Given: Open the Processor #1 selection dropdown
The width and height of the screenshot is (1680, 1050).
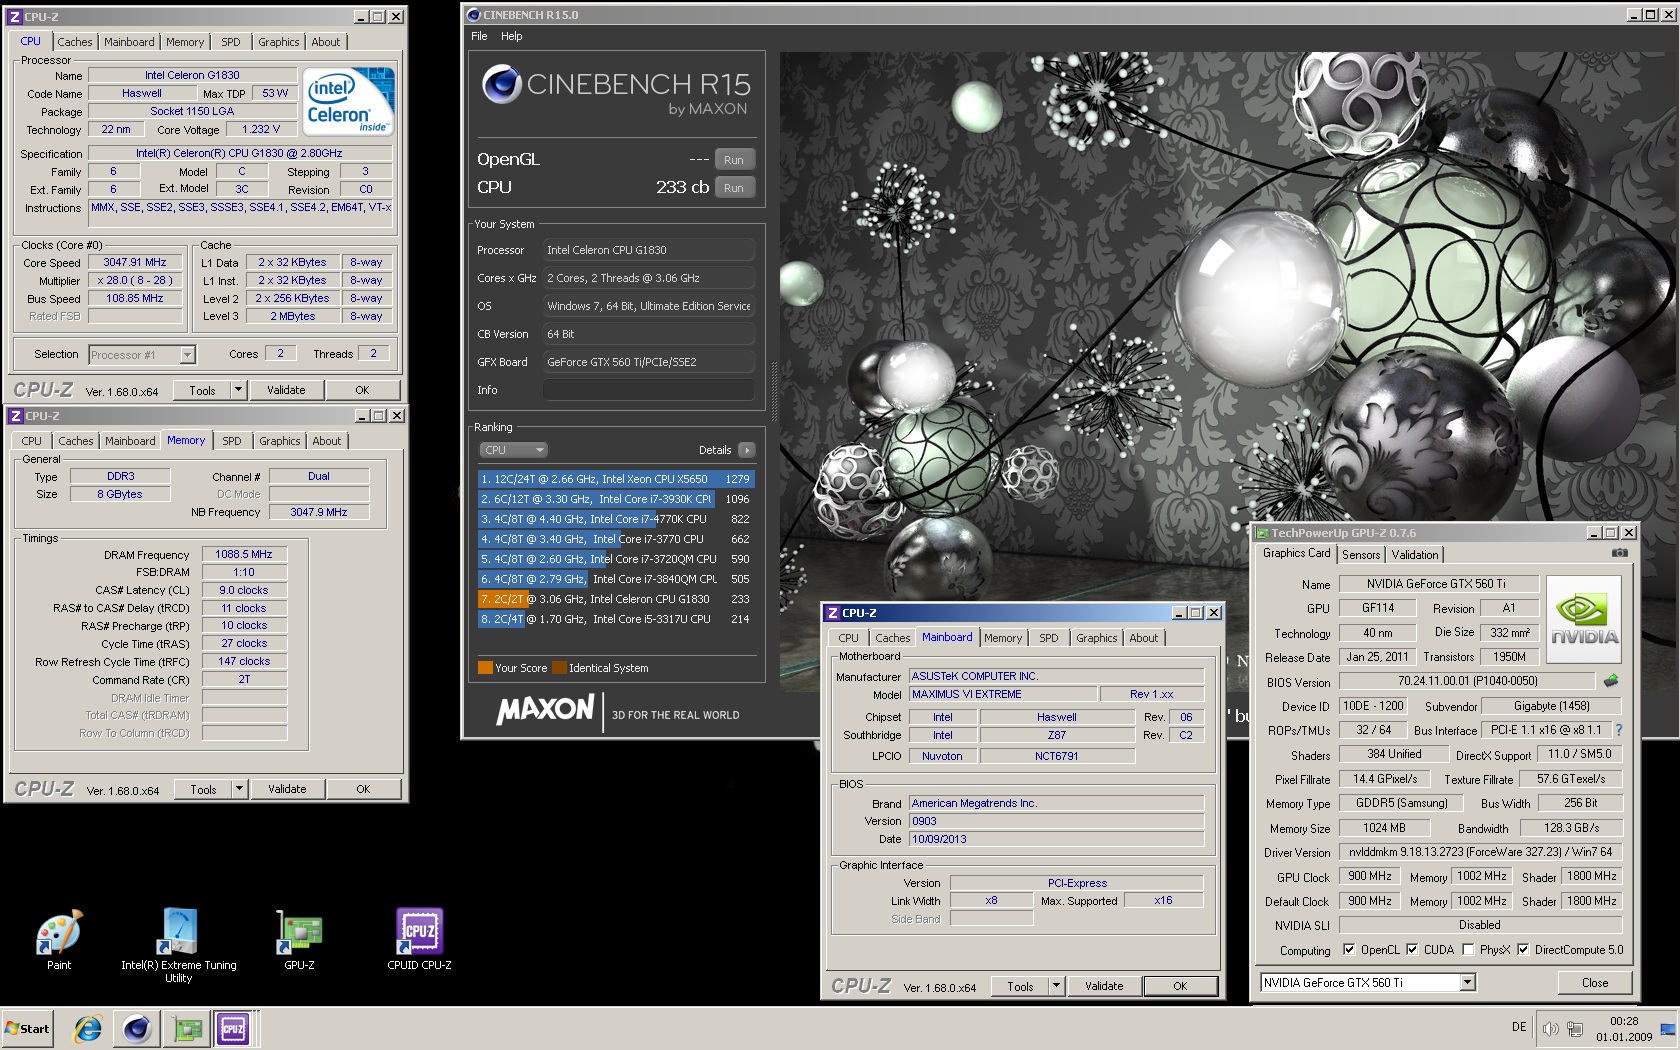Looking at the screenshot, I should [141, 355].
